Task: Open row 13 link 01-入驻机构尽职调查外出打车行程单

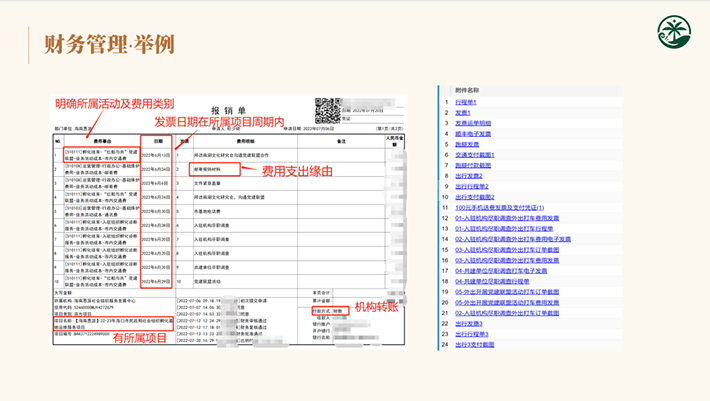Action: (x=504, y=229)
